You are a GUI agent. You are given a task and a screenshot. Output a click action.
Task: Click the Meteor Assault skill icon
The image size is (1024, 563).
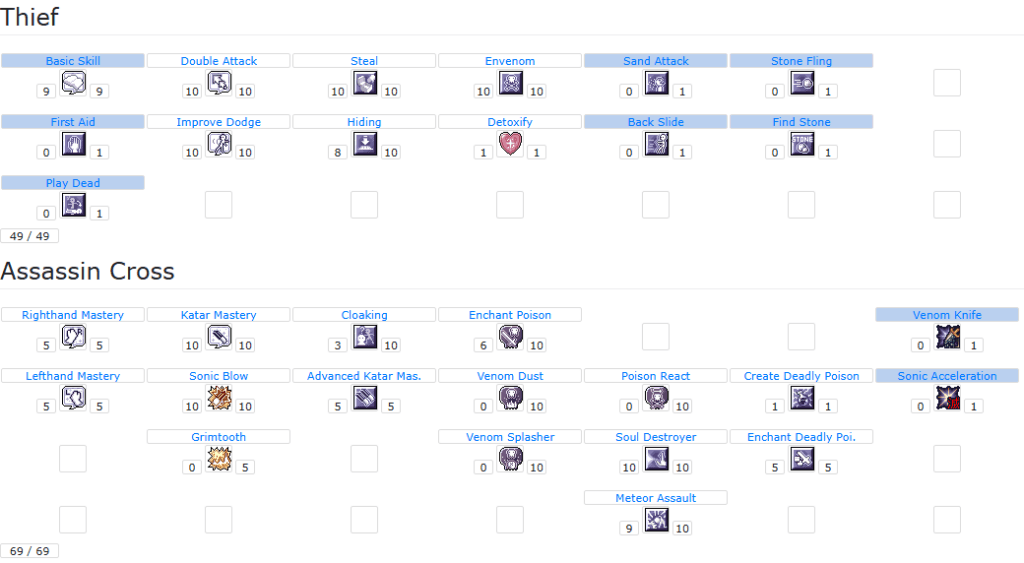tap(657, 520)
